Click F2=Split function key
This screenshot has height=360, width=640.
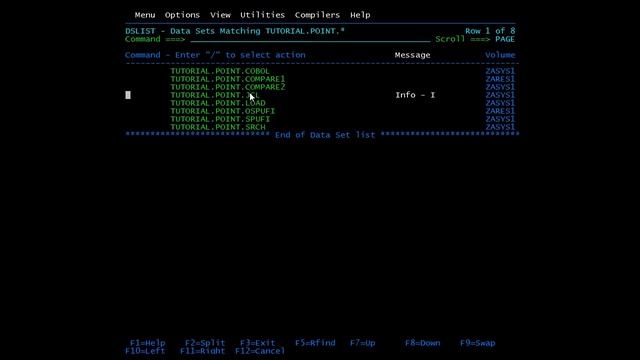coord(205,343)
